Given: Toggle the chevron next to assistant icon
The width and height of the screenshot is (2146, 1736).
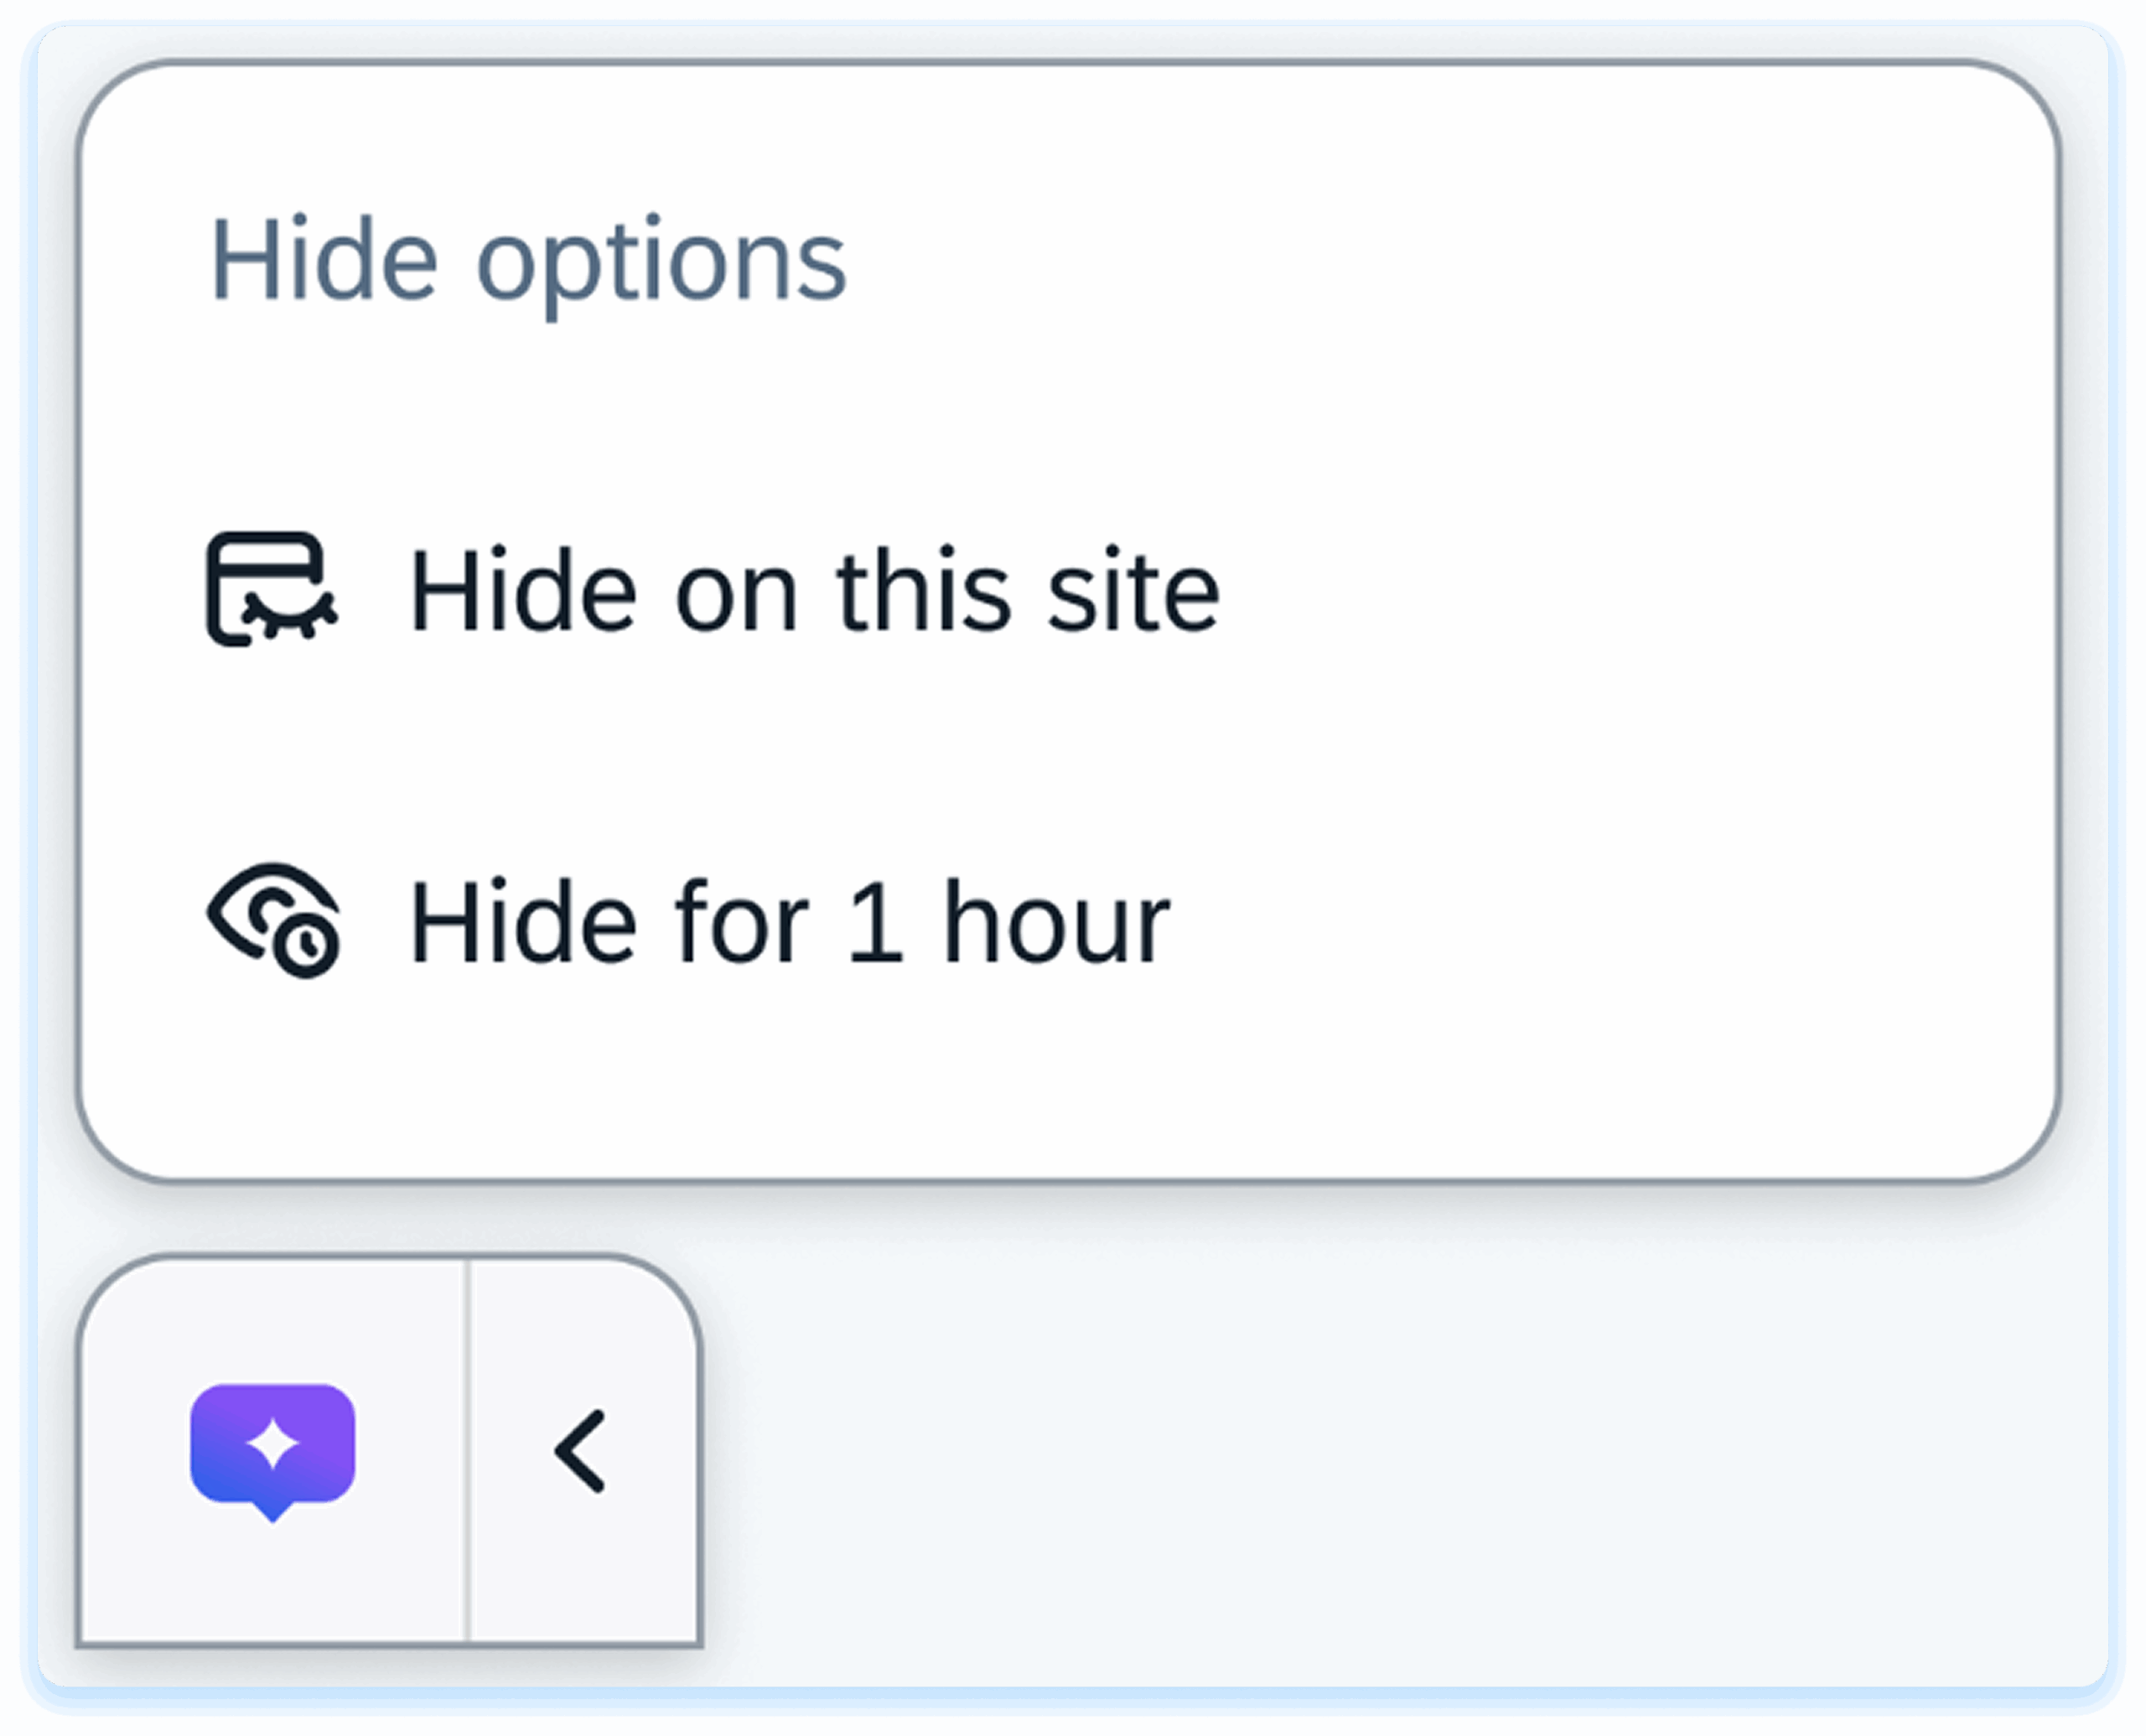Looking at the screenshot, I should pyautogui.click(x=581, y=1451).
